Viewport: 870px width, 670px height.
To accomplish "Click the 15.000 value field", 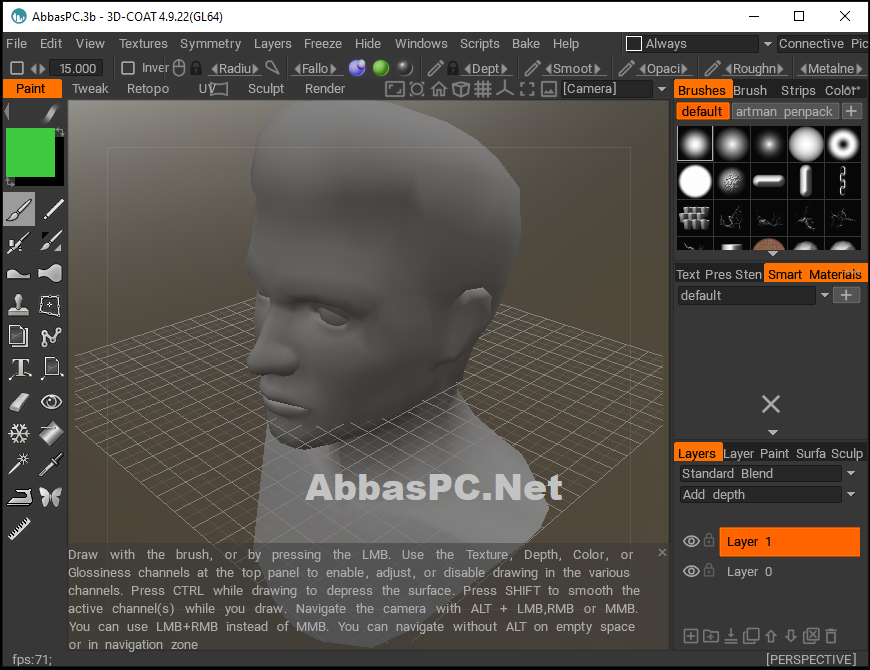I will [x=77, y=68].
